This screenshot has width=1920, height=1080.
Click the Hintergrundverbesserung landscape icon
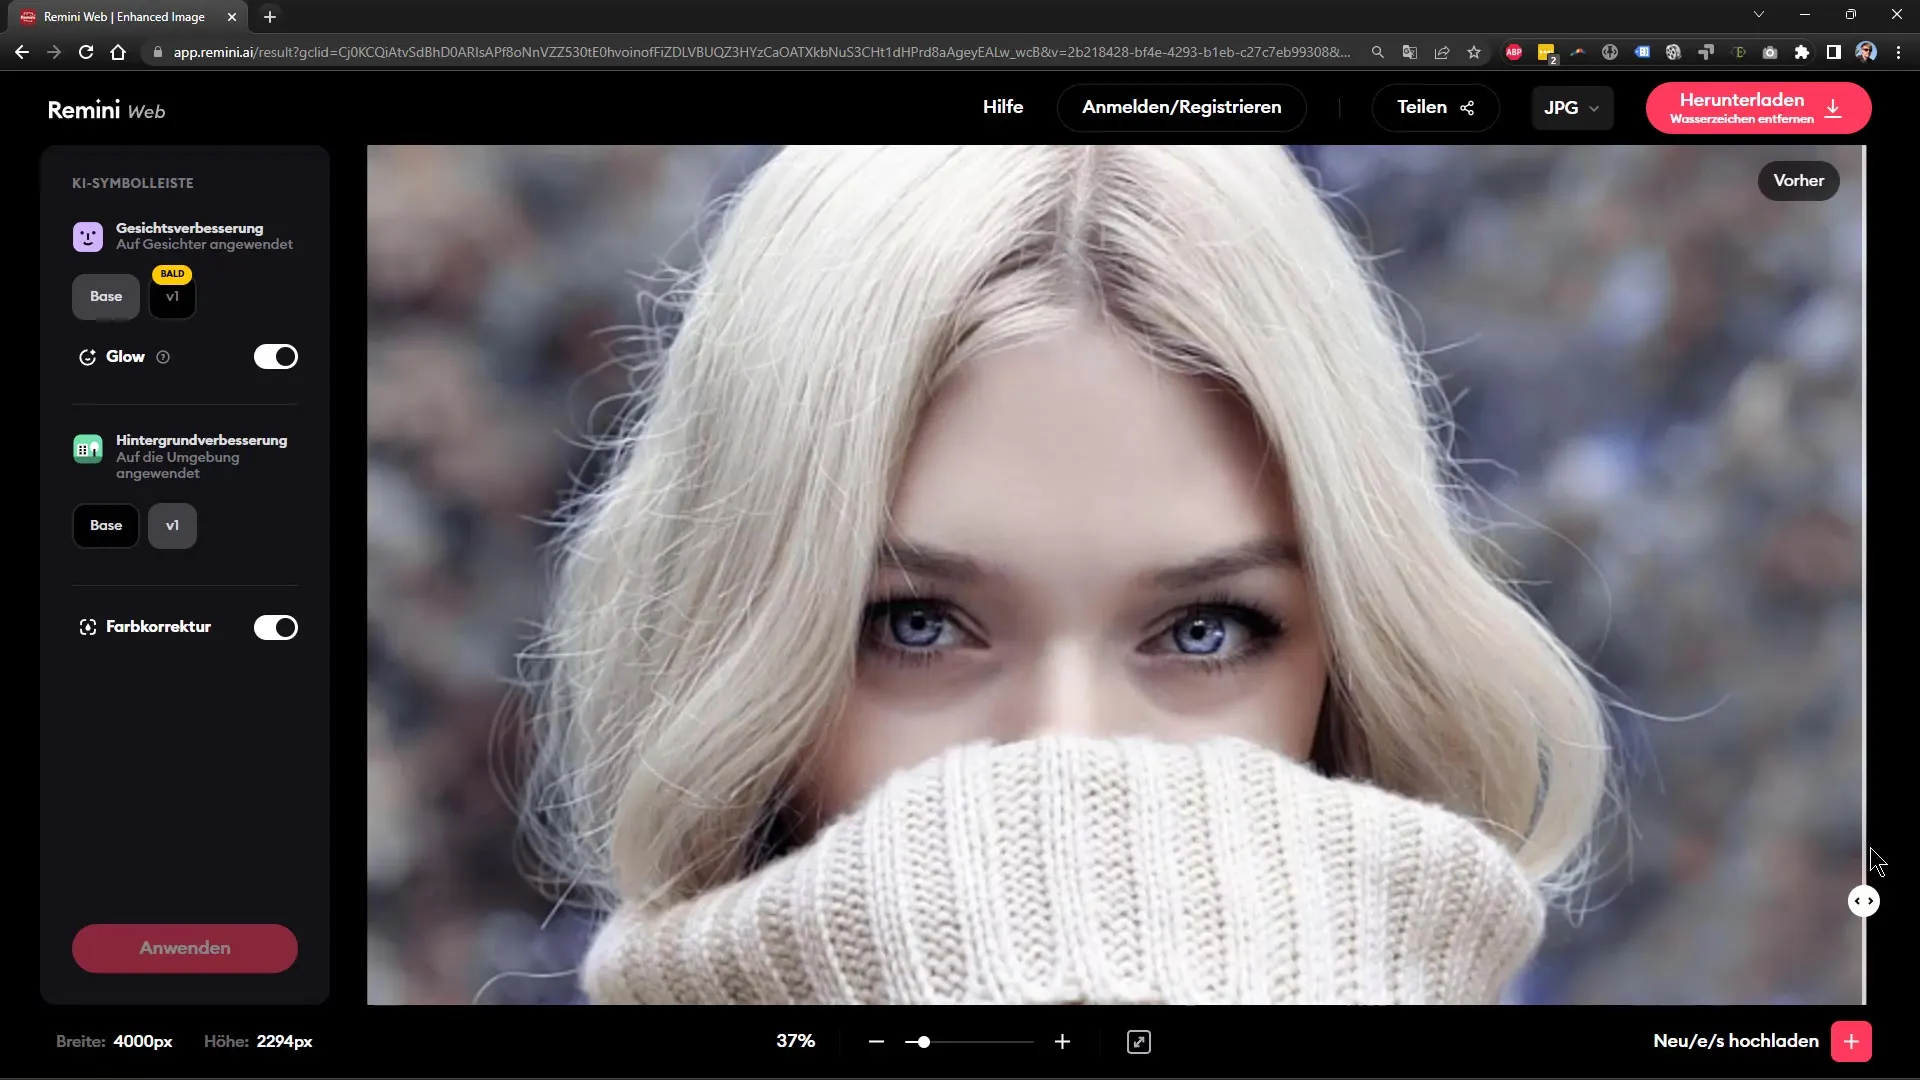88,449
